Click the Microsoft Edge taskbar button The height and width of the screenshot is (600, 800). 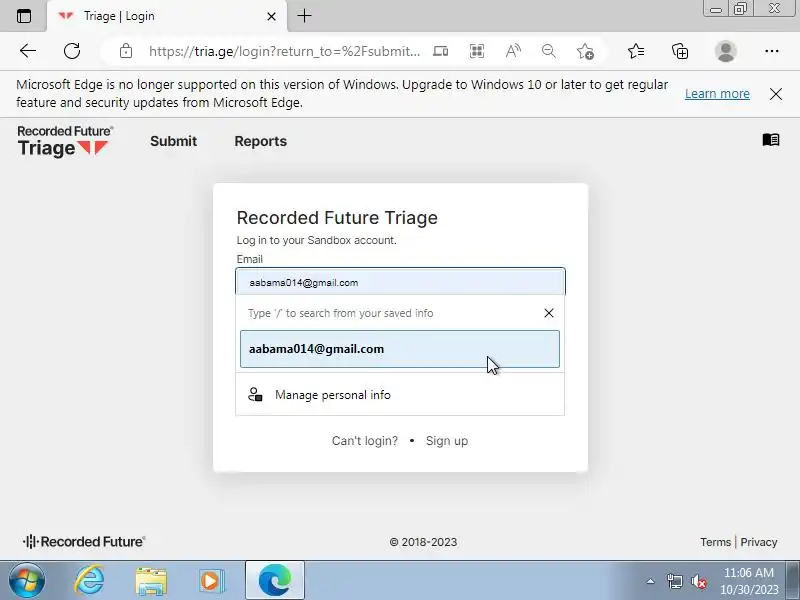274,581
